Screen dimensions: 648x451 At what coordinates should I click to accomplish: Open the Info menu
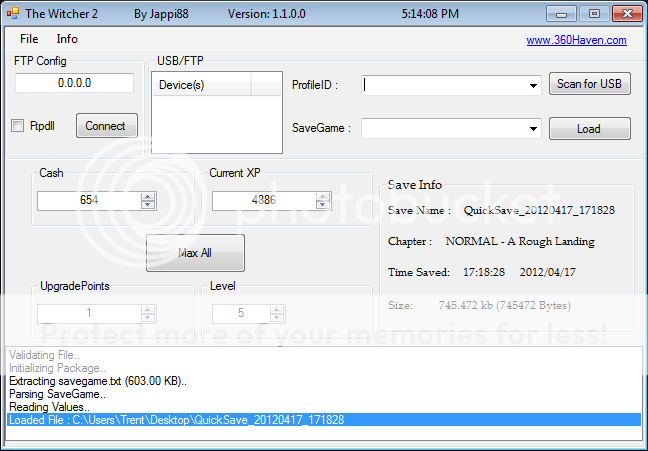click(67, 39)
